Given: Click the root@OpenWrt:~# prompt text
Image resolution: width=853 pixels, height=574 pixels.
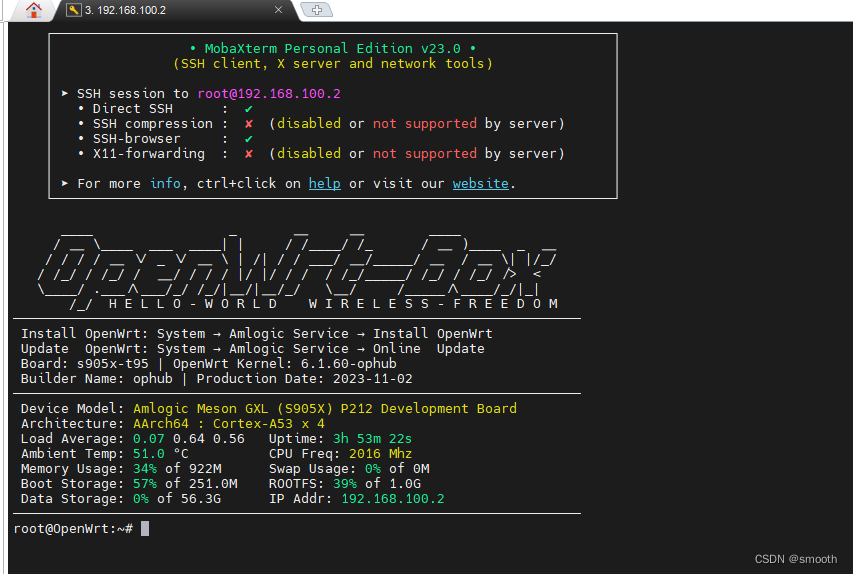Looking at the screenshot, I should coord(73,528).
